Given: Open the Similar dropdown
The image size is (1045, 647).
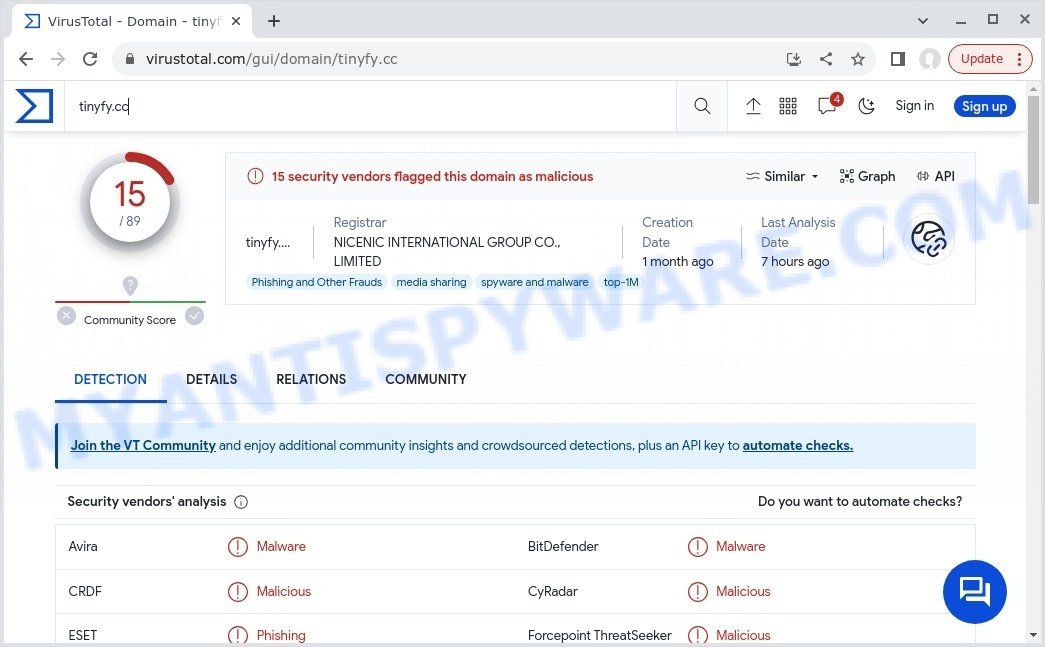Looking at the screenshot, I should 782,176.
